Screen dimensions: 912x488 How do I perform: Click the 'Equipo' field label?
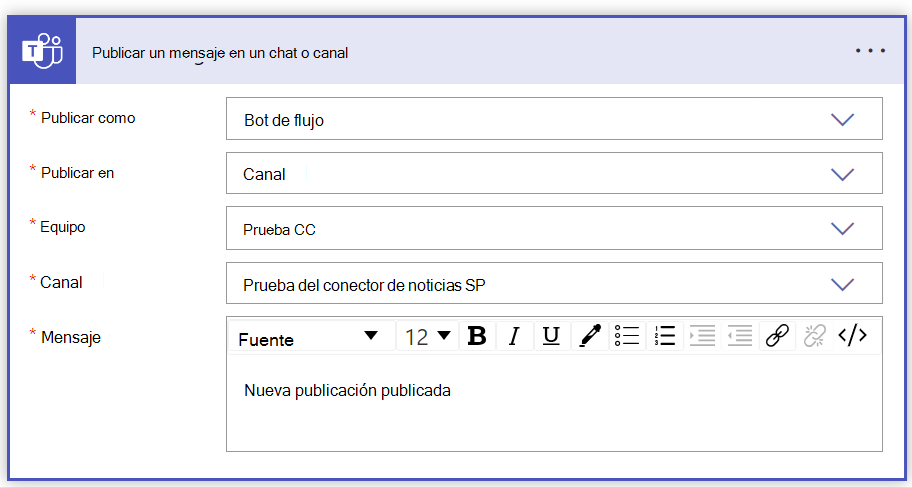(x=63, y=227)
